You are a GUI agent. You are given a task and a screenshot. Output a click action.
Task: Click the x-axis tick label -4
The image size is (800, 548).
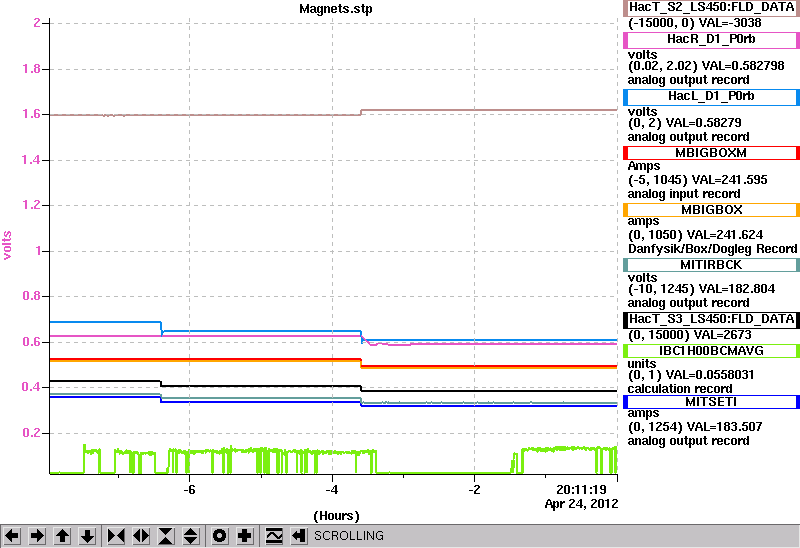pos(332,490)
